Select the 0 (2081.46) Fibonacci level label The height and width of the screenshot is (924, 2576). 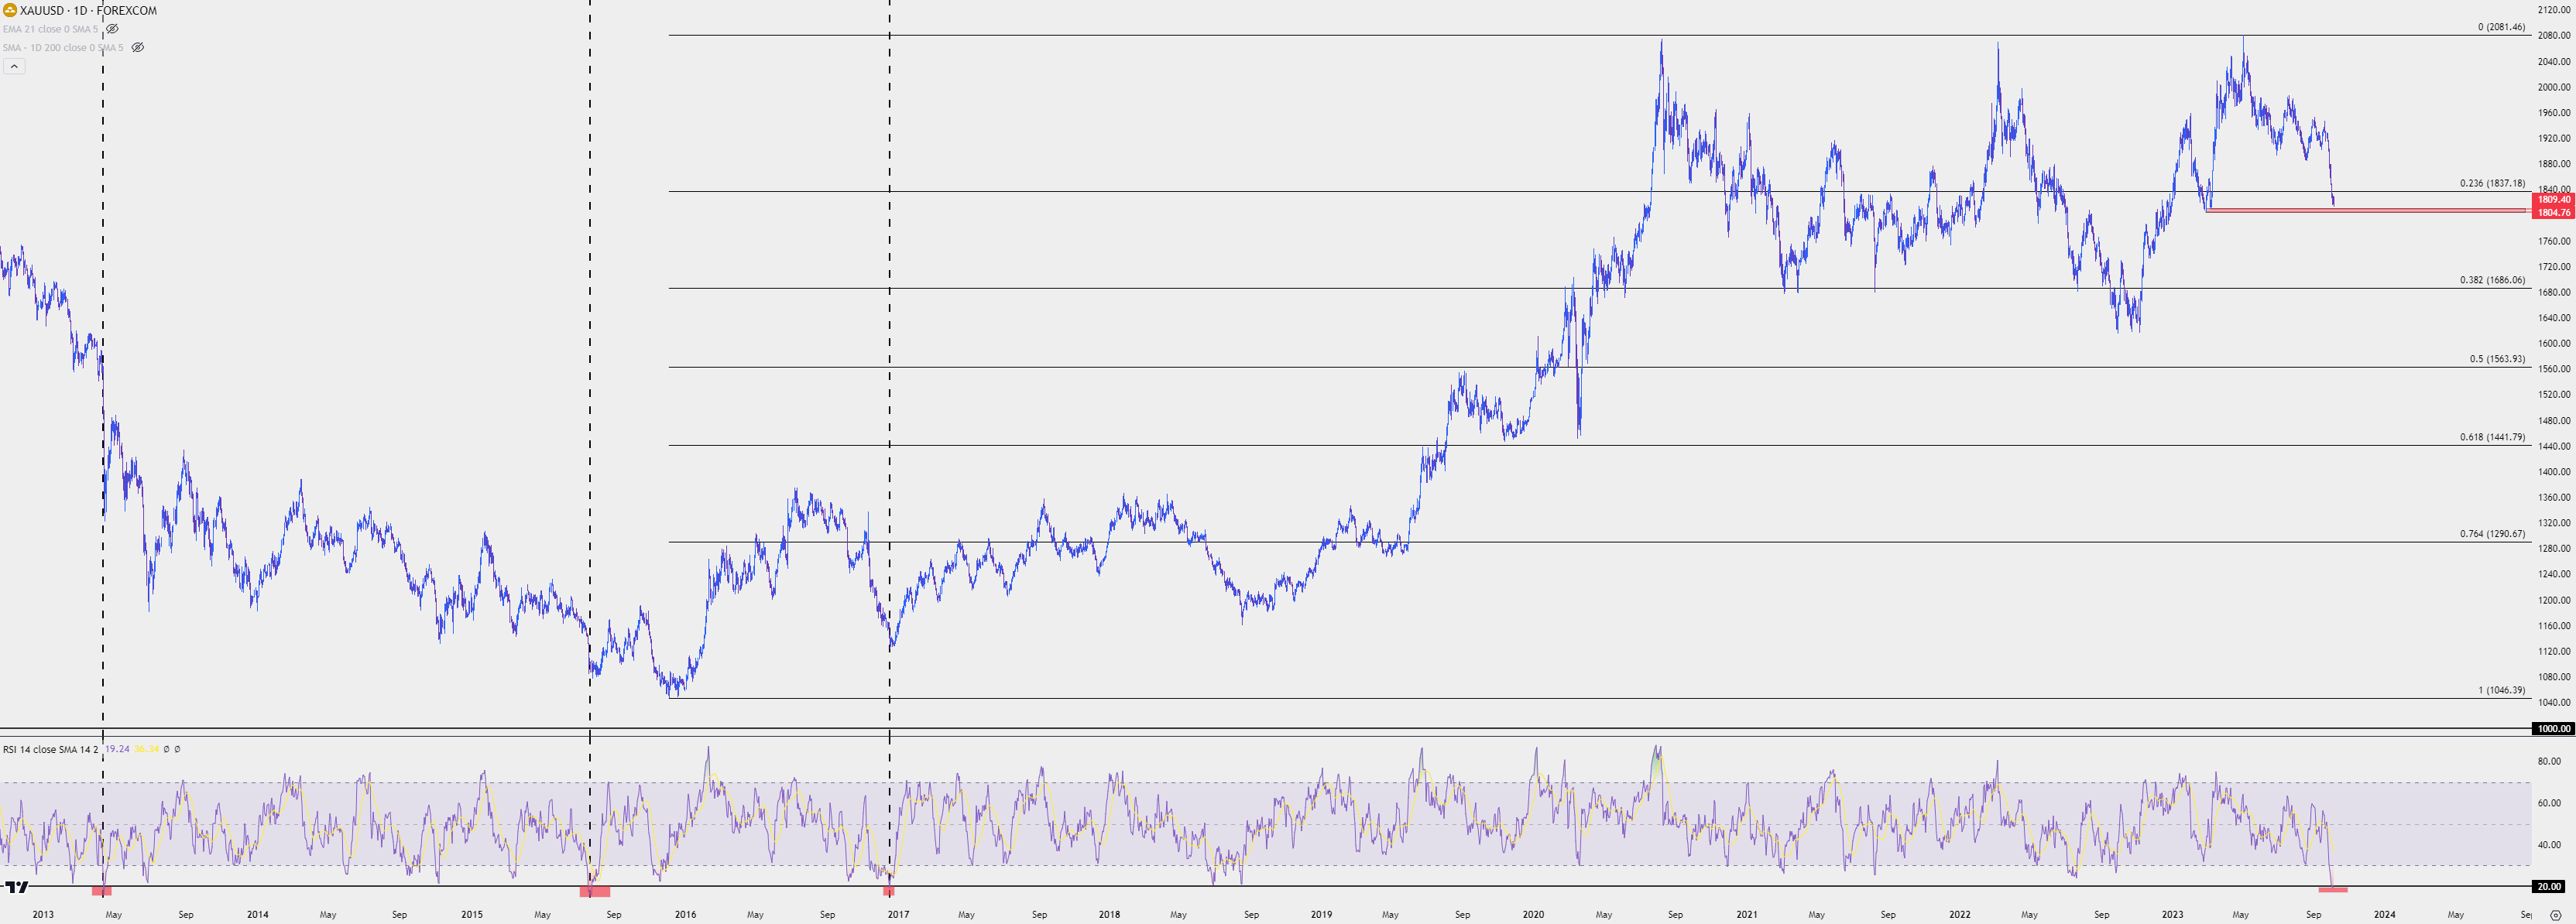2501,27
